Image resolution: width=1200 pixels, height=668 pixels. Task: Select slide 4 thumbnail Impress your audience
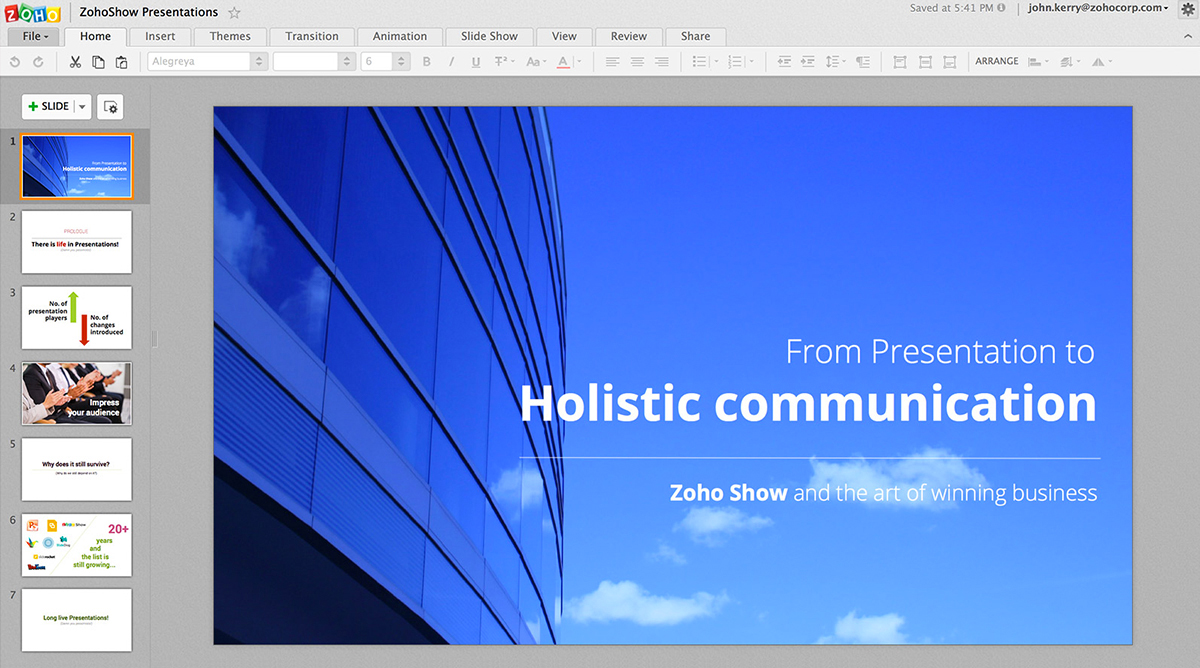(x=77, y=393)
